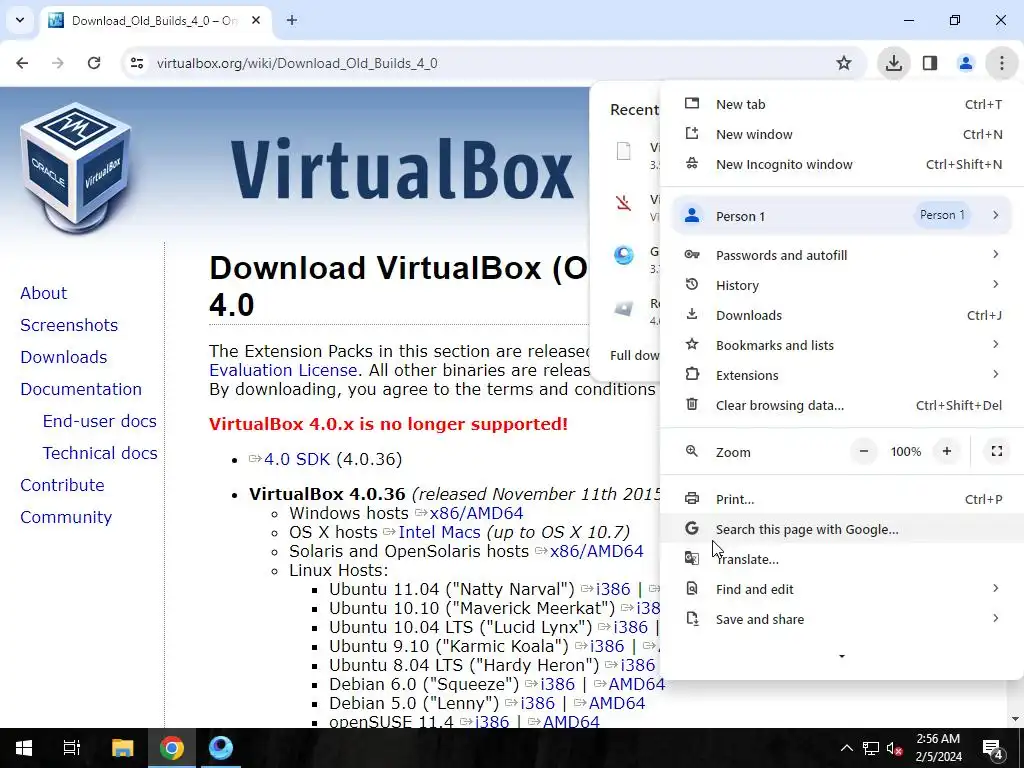
Task: Open Contribute sidebar link
Action: tap(62, 485)
